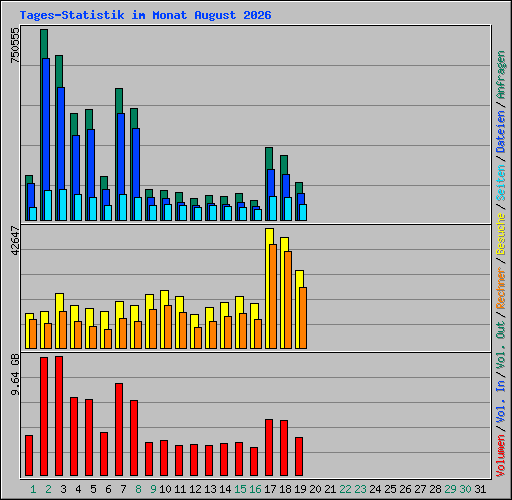512x500 pixels.
Task: Click the red Volumen legend label
Action: coord(501,455)
